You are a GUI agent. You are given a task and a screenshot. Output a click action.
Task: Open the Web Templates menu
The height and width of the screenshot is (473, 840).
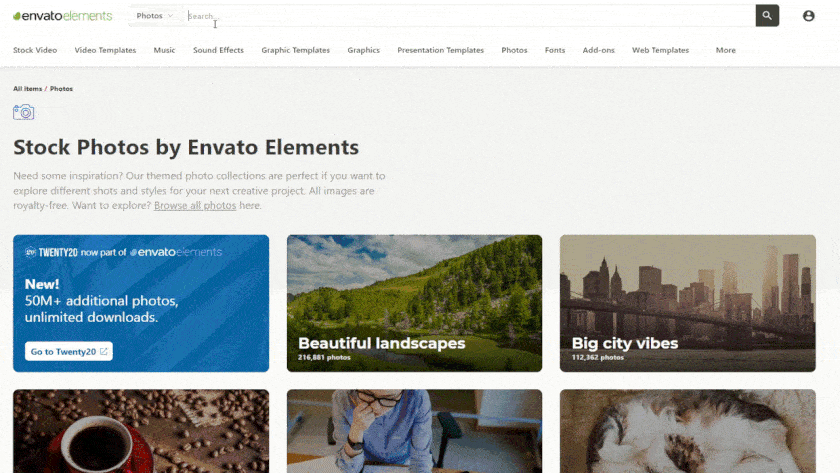pyautogui.click(x=660, y=50)
